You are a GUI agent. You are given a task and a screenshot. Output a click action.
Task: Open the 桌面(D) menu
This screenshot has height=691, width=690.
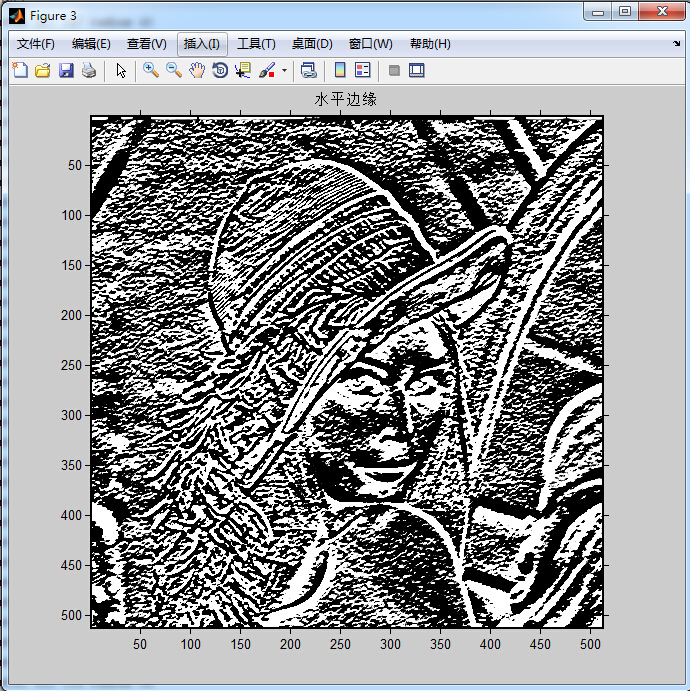click(x=312, y=44)
